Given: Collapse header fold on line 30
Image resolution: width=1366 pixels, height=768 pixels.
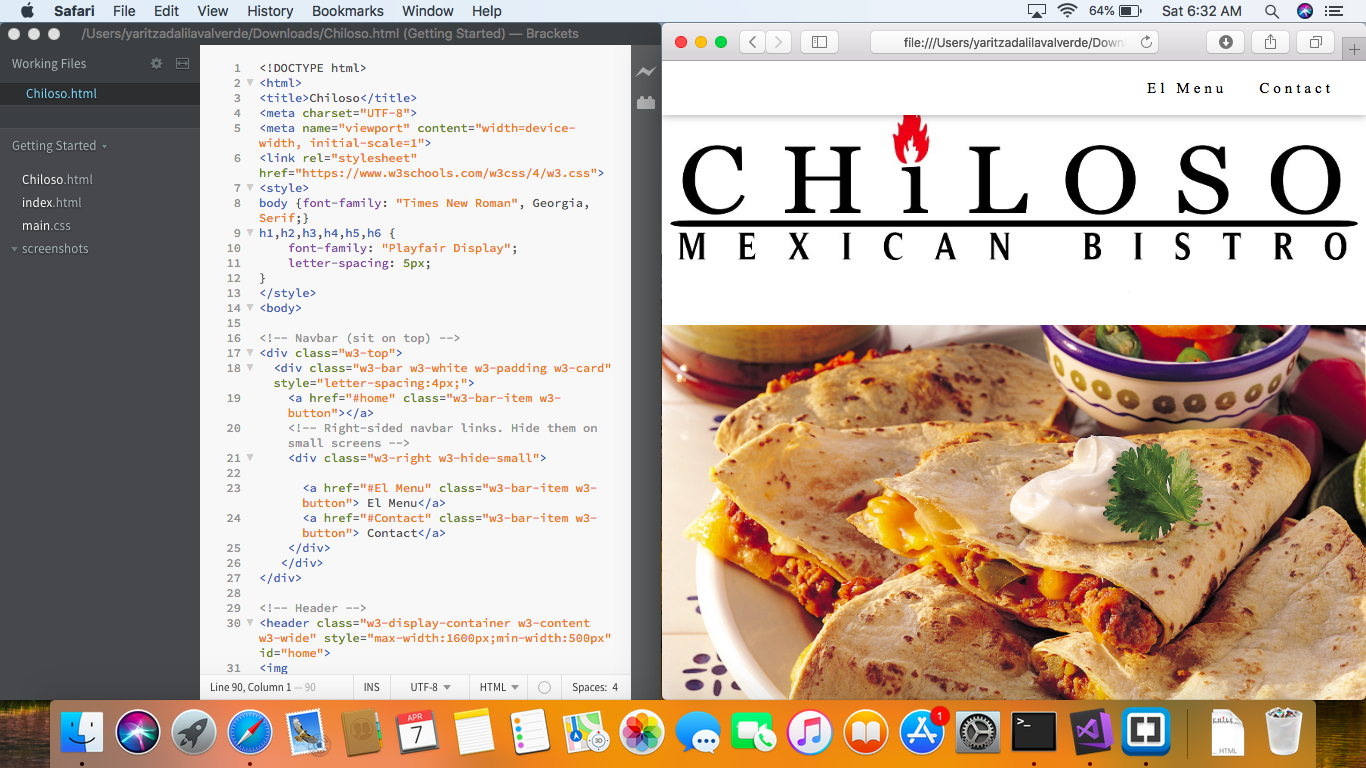Looking at the screenshot, I should tap(250, 623).
